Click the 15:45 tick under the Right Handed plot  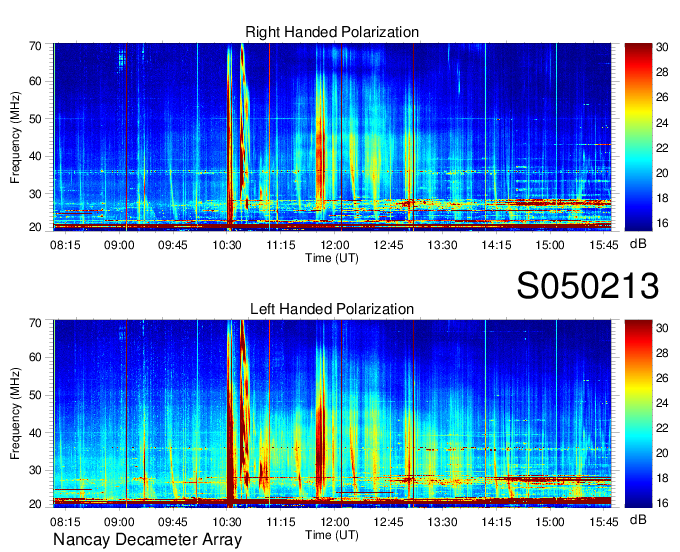[604, 245]
